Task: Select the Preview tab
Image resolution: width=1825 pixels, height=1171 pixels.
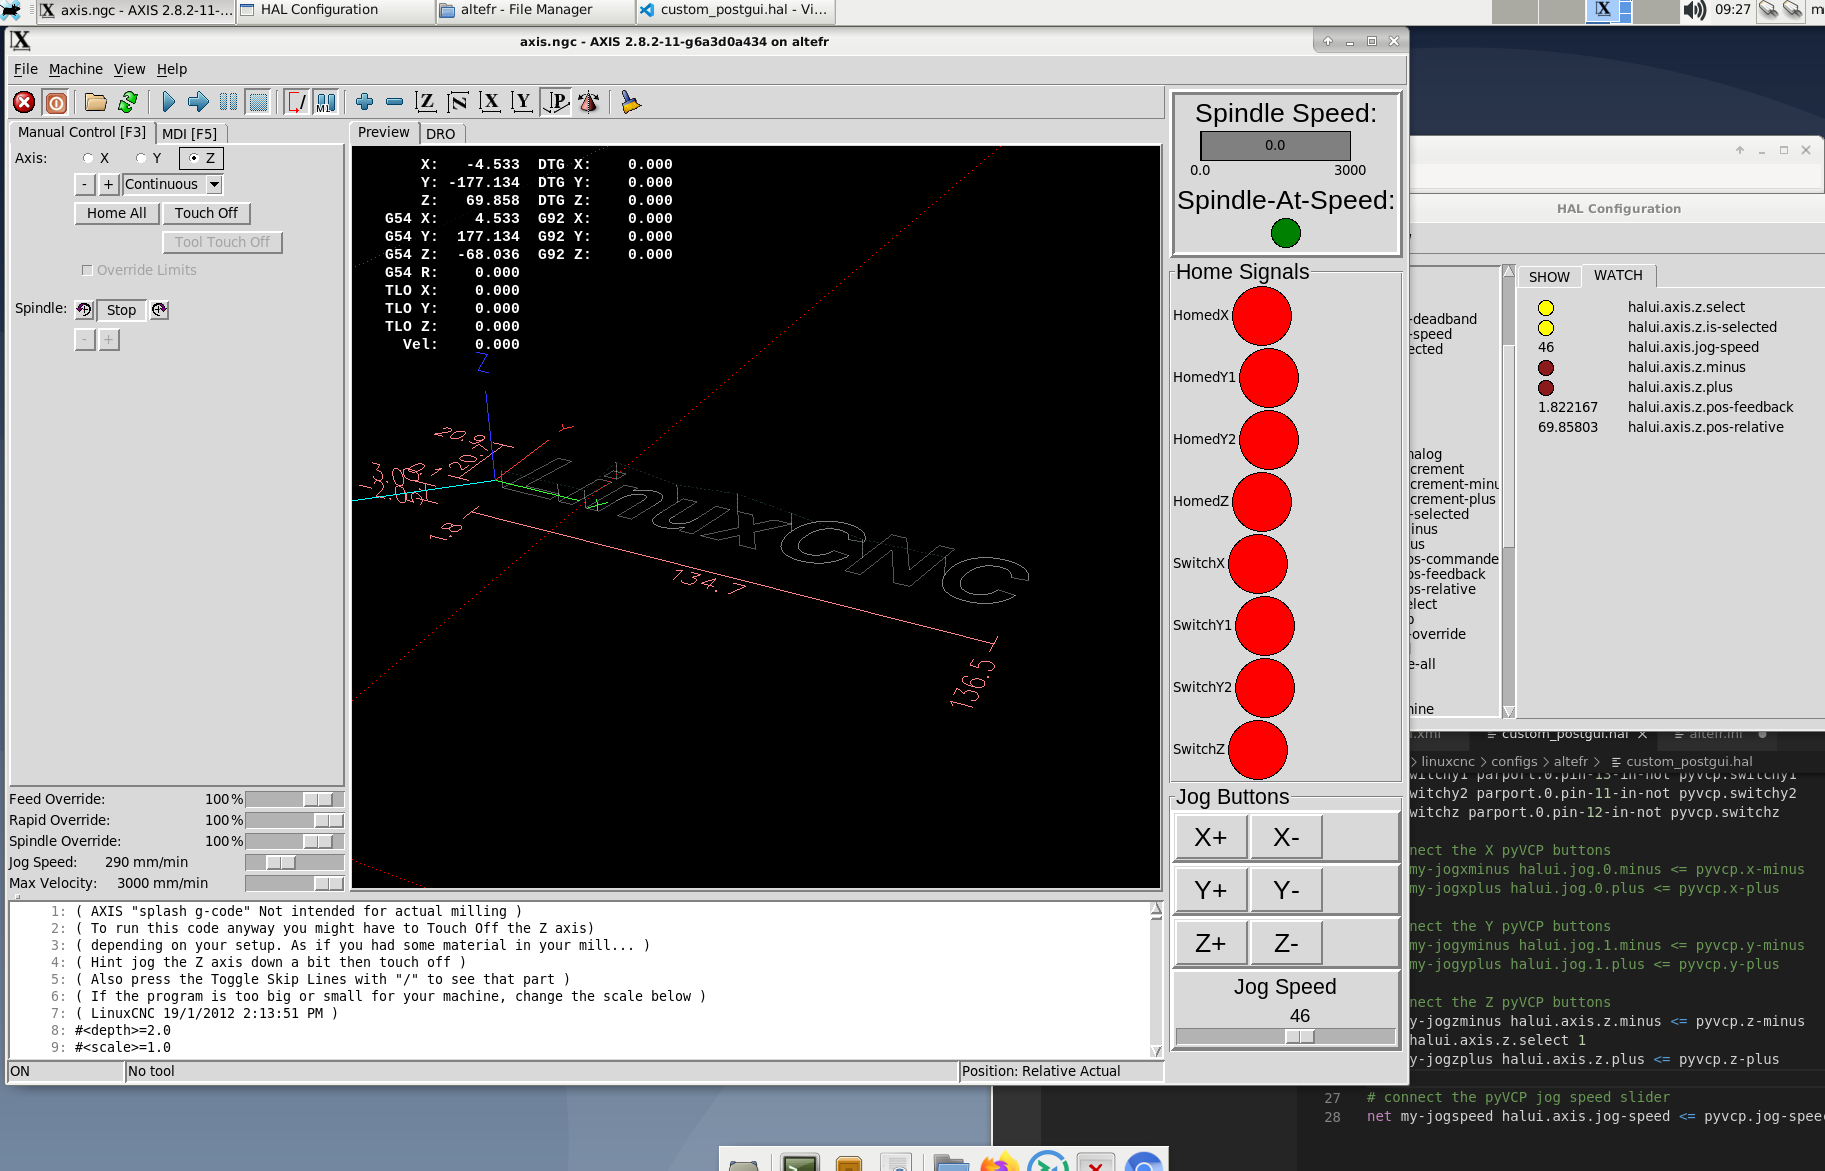Action: (x=384, y=132)
